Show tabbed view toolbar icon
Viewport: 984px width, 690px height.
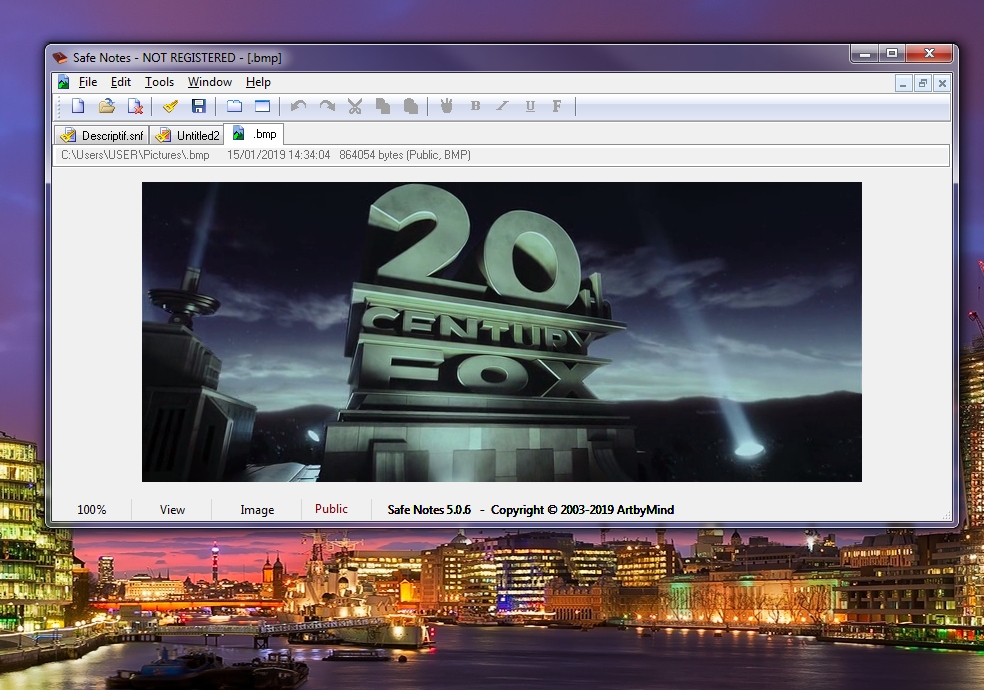click(234, 106)
